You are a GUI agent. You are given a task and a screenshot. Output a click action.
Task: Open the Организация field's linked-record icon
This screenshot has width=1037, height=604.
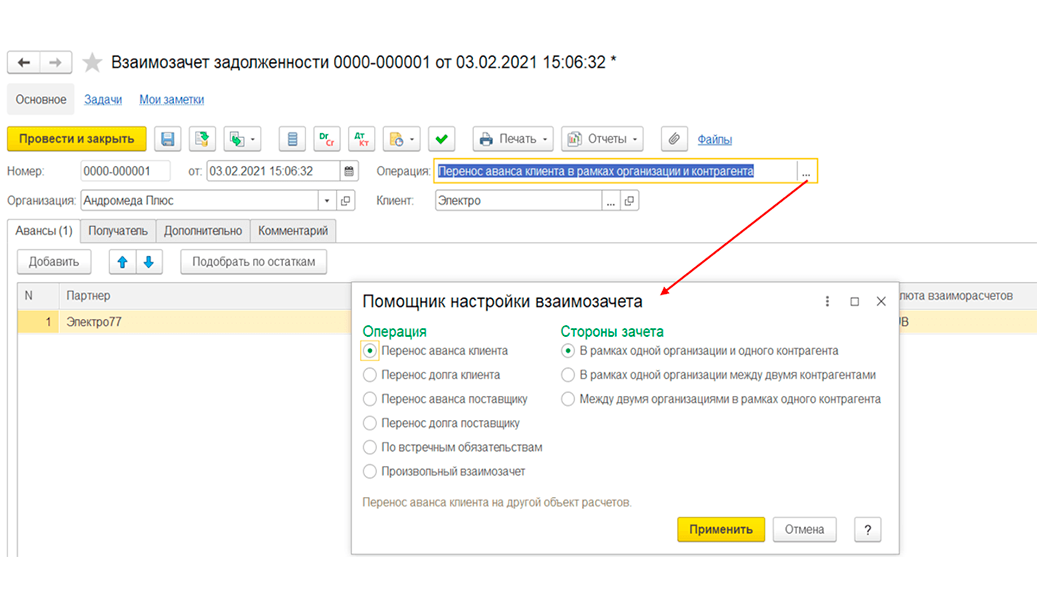345,200
